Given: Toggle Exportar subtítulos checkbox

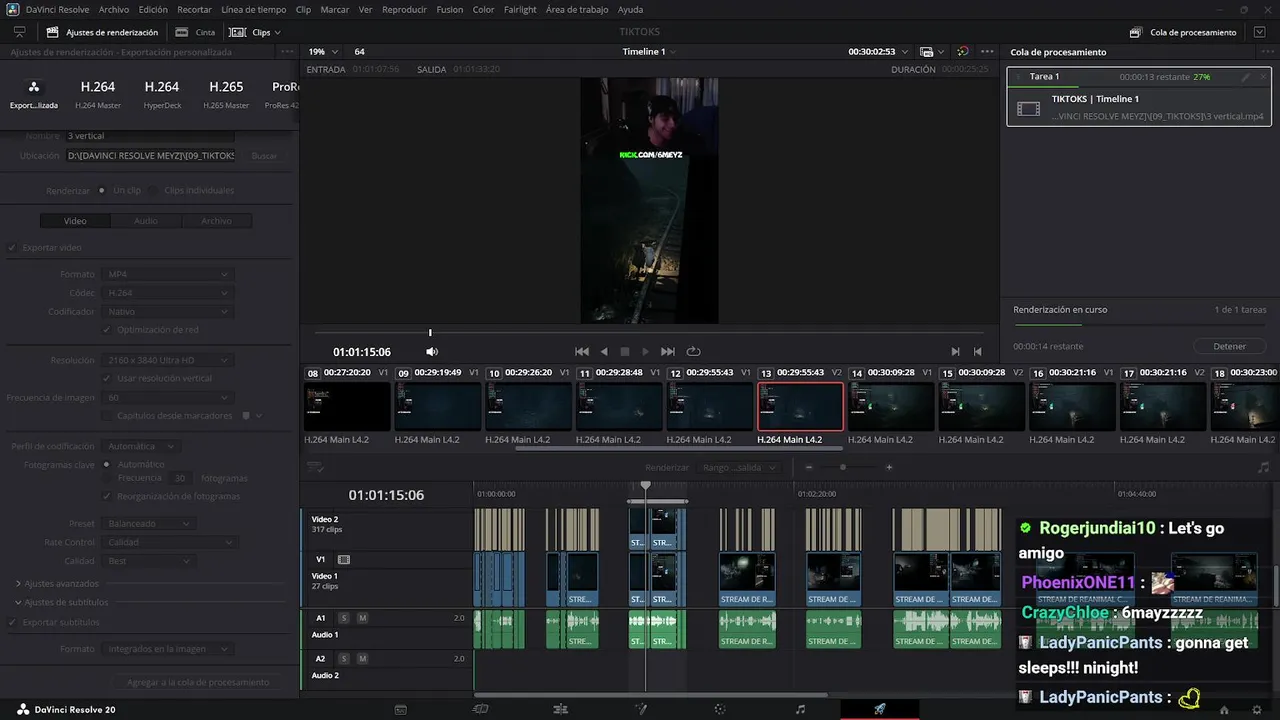Looking at the screenshot, I should point(13,622).
